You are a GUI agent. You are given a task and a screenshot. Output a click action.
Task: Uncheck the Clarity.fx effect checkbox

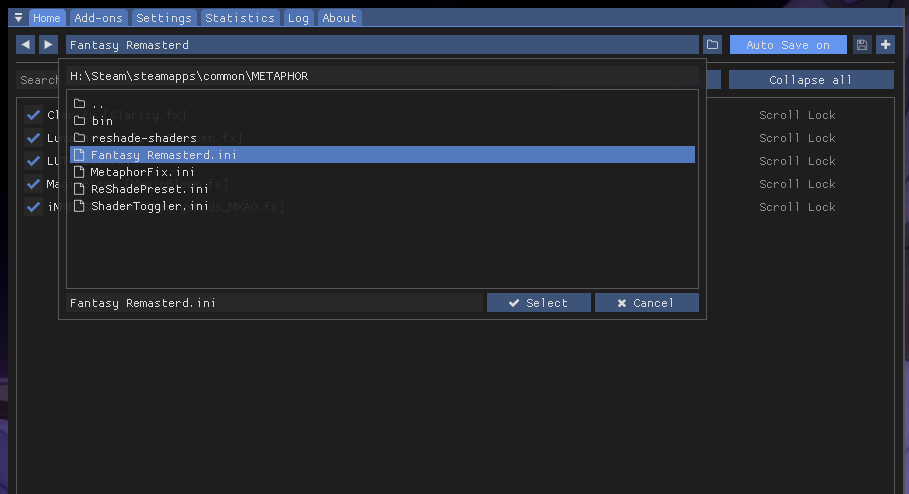(x=33, y=115)
